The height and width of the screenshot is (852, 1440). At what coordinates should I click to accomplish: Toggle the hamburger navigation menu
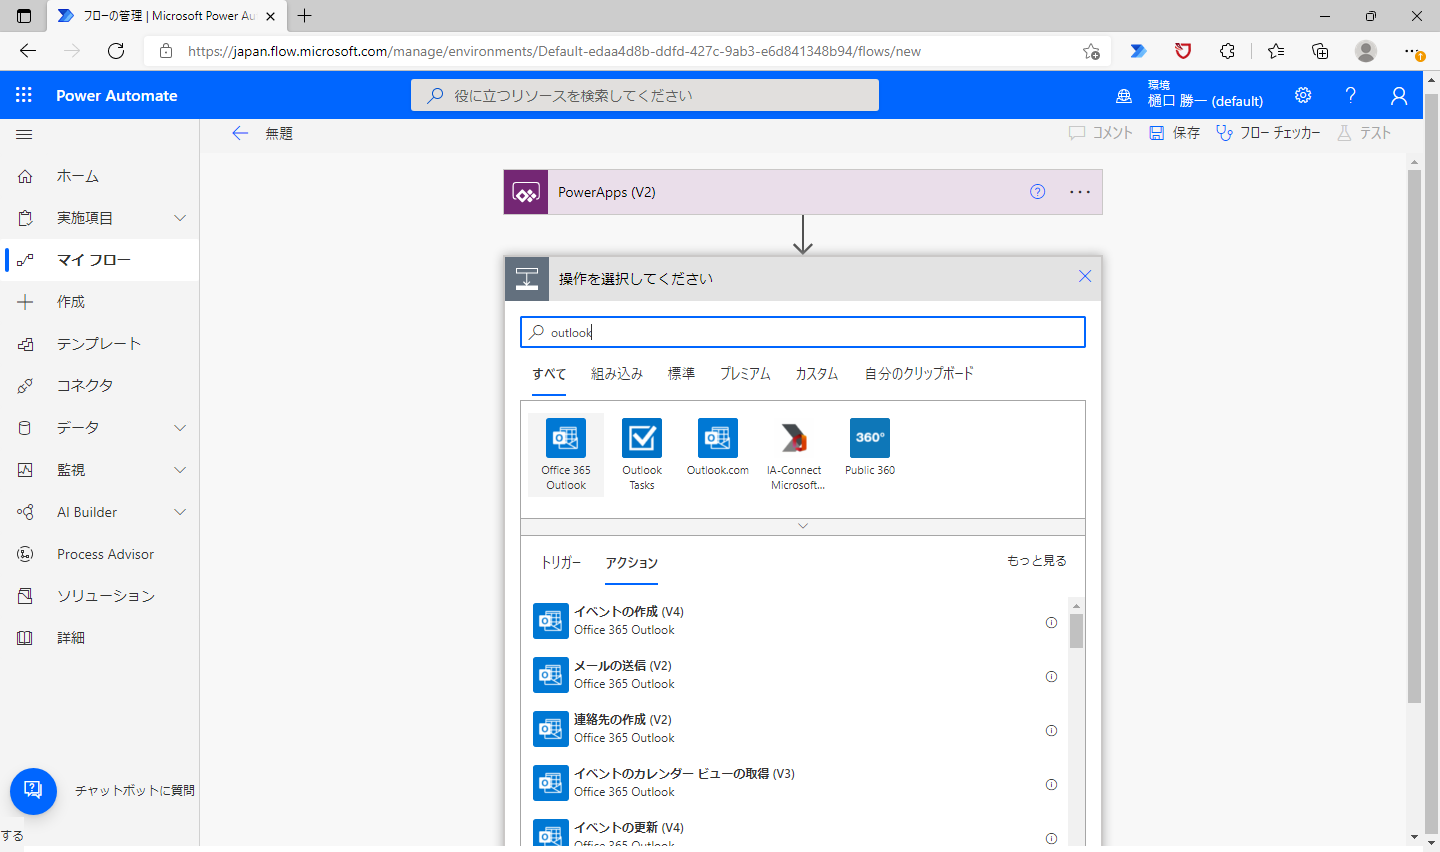(24, 134)
